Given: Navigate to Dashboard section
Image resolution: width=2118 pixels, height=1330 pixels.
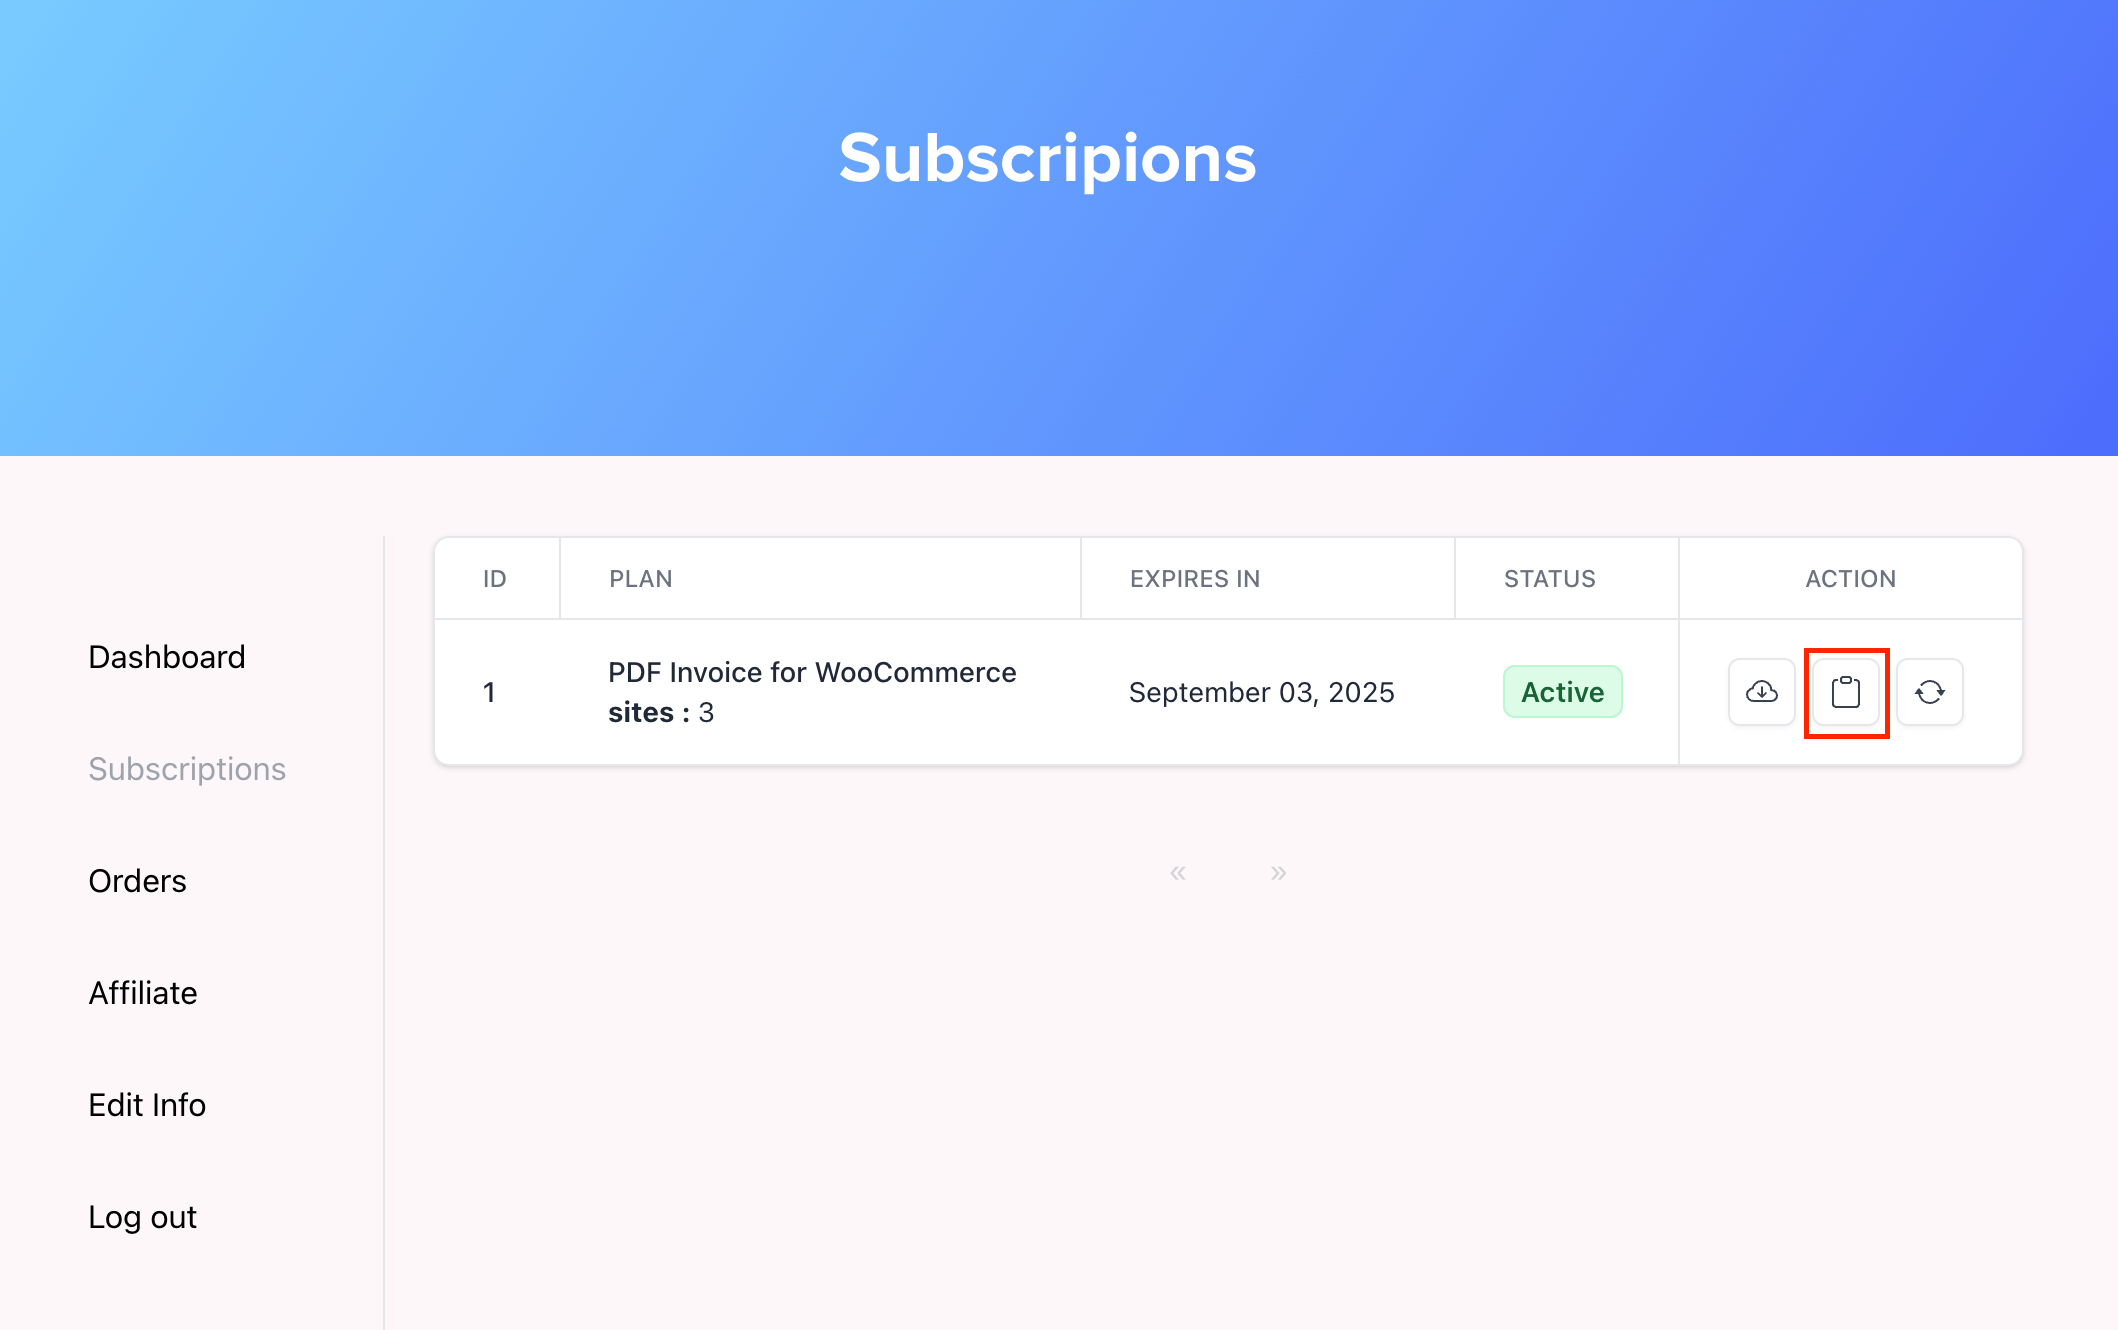Looking at the screenshot, I should coord(165,656).
